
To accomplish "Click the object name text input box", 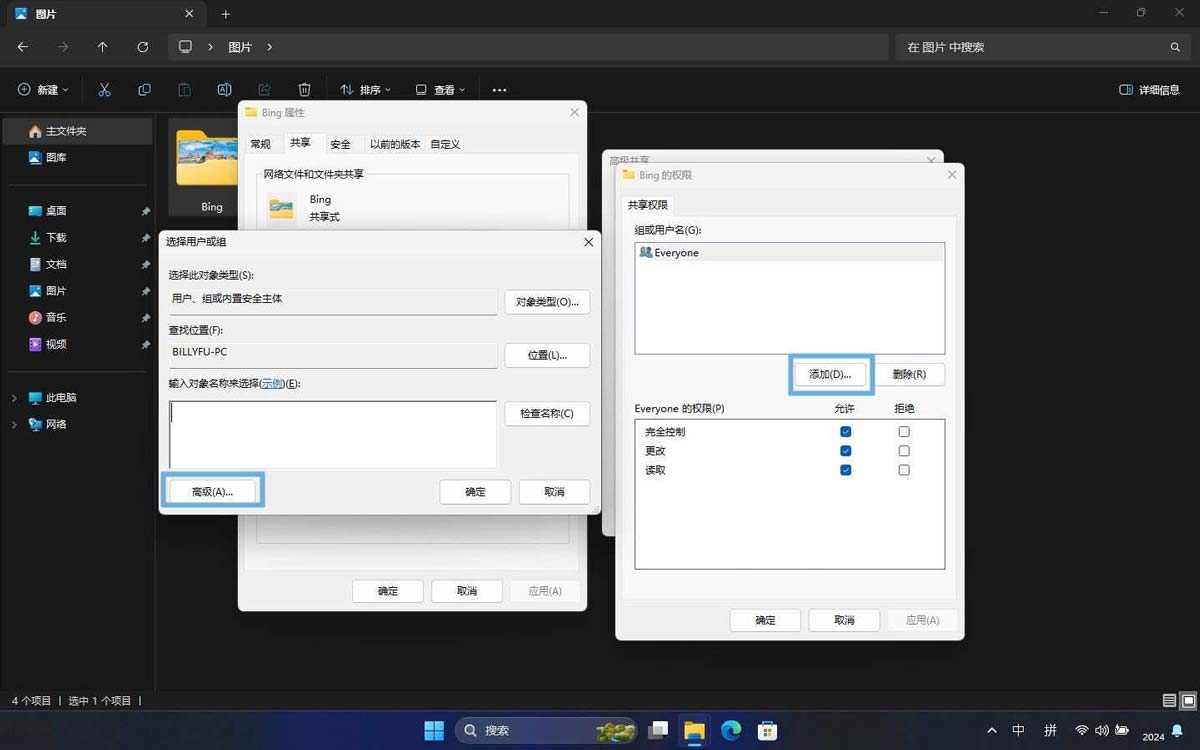I will [332, 434].
